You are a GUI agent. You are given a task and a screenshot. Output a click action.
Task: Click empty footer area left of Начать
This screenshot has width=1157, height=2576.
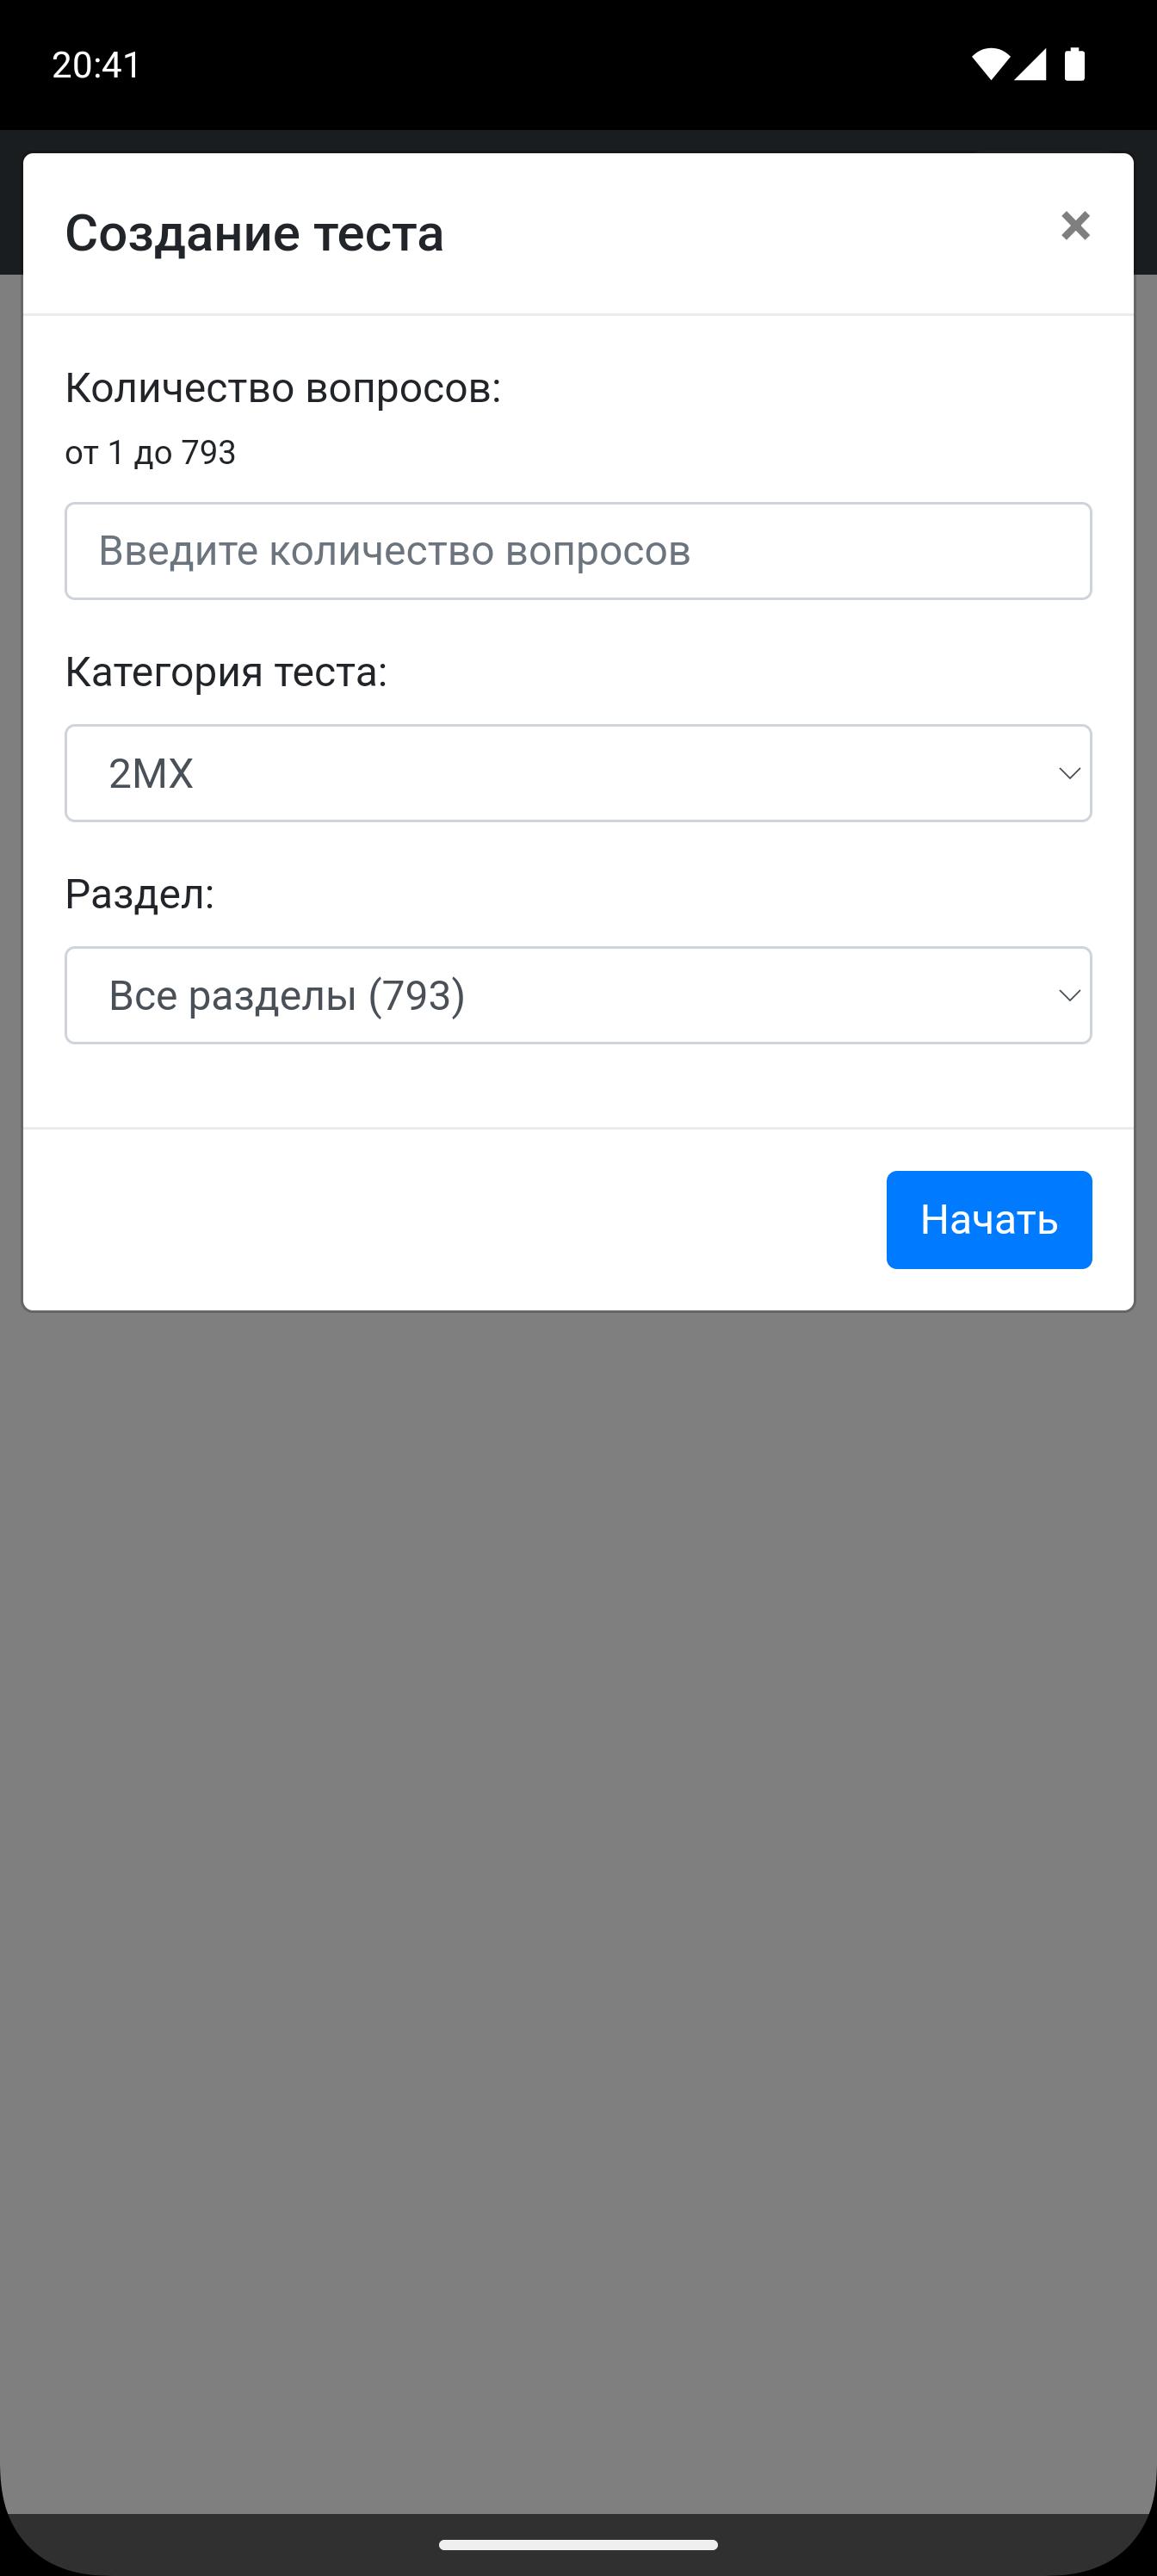coord(450,1220)
